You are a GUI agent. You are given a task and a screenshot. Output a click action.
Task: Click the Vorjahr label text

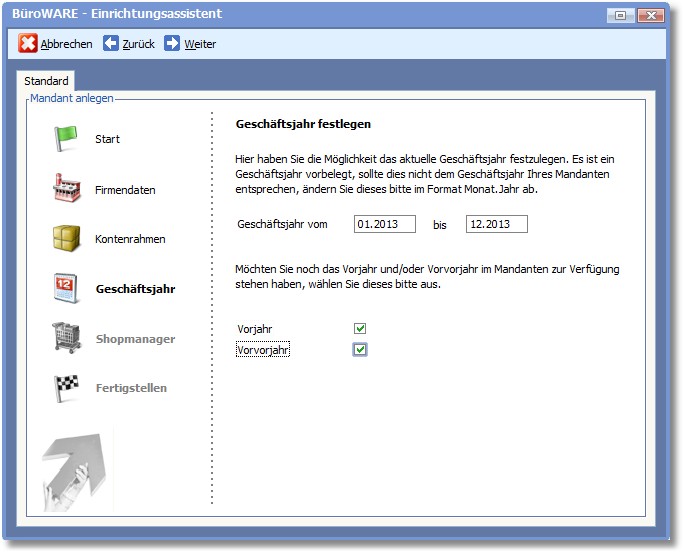(255, 329)
